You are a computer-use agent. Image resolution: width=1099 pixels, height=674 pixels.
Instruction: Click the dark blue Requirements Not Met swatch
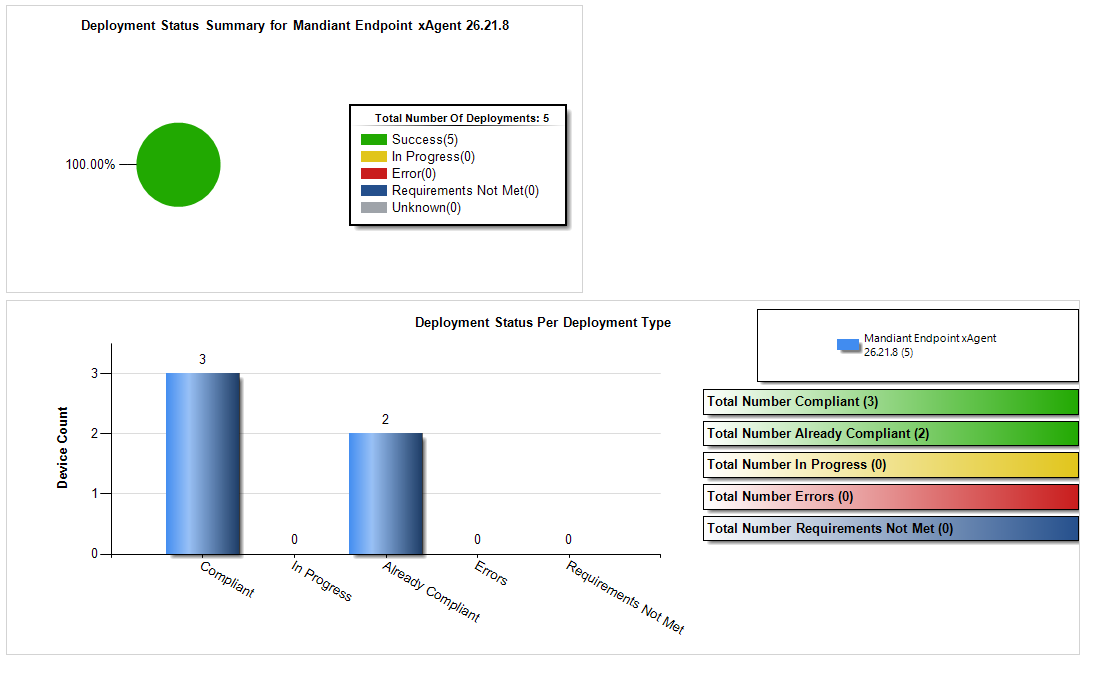(x=374, y=191)
